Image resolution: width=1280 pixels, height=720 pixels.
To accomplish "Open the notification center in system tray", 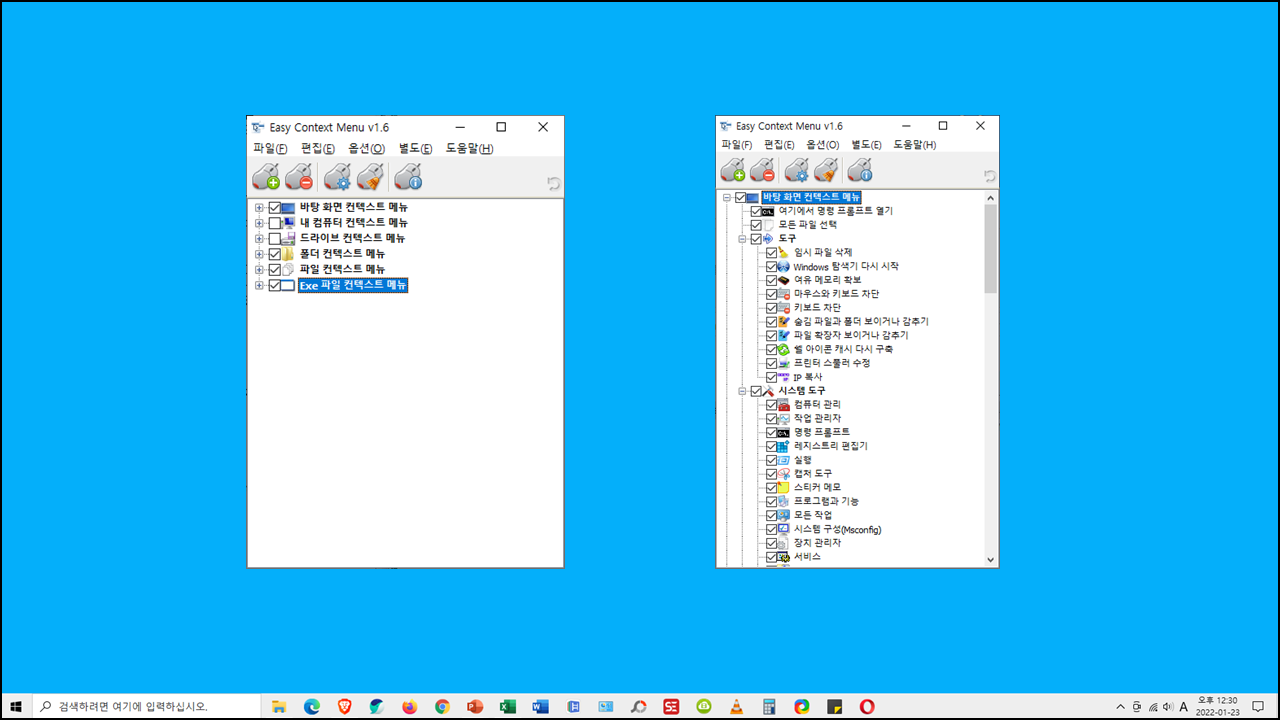I will point(1258,706).
